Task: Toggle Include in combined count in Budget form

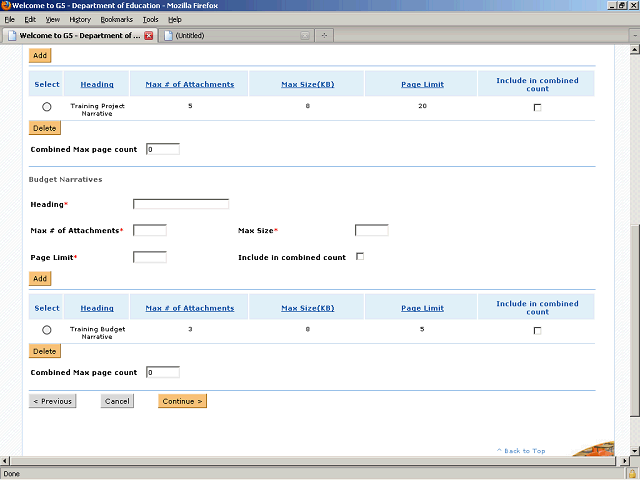Action: [360, 256]
